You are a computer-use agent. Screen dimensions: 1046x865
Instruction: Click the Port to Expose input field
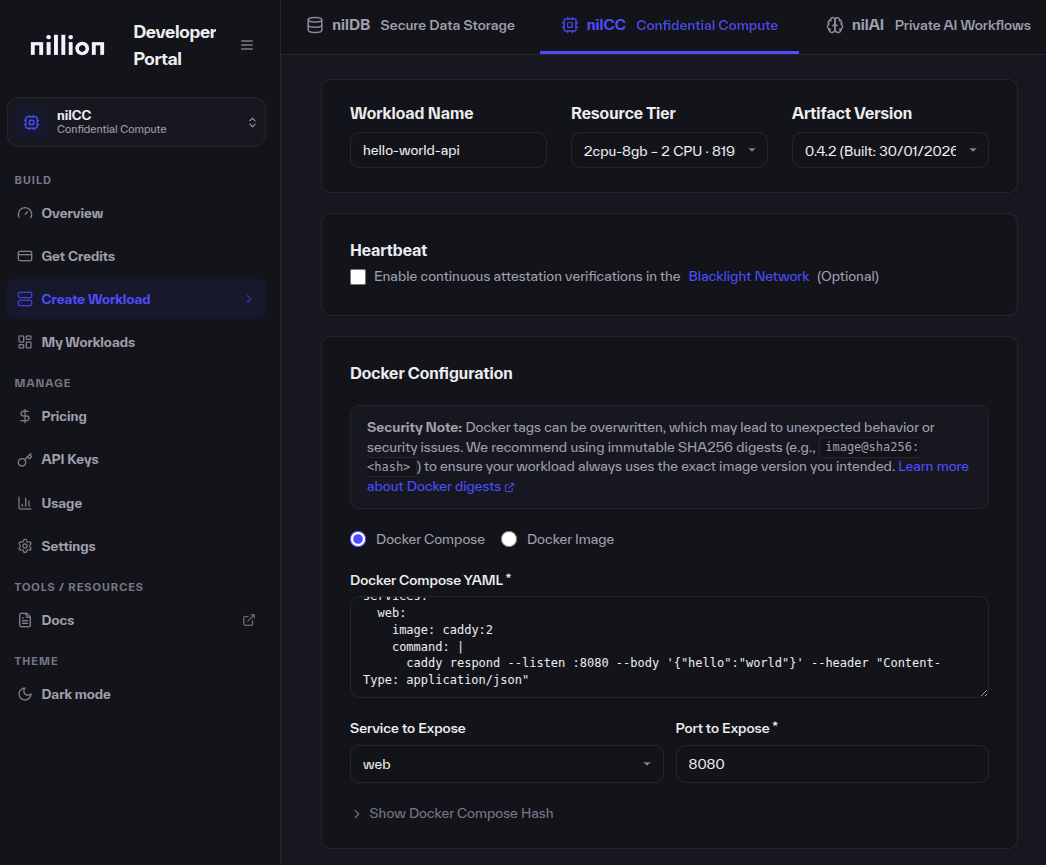point(831,764)
